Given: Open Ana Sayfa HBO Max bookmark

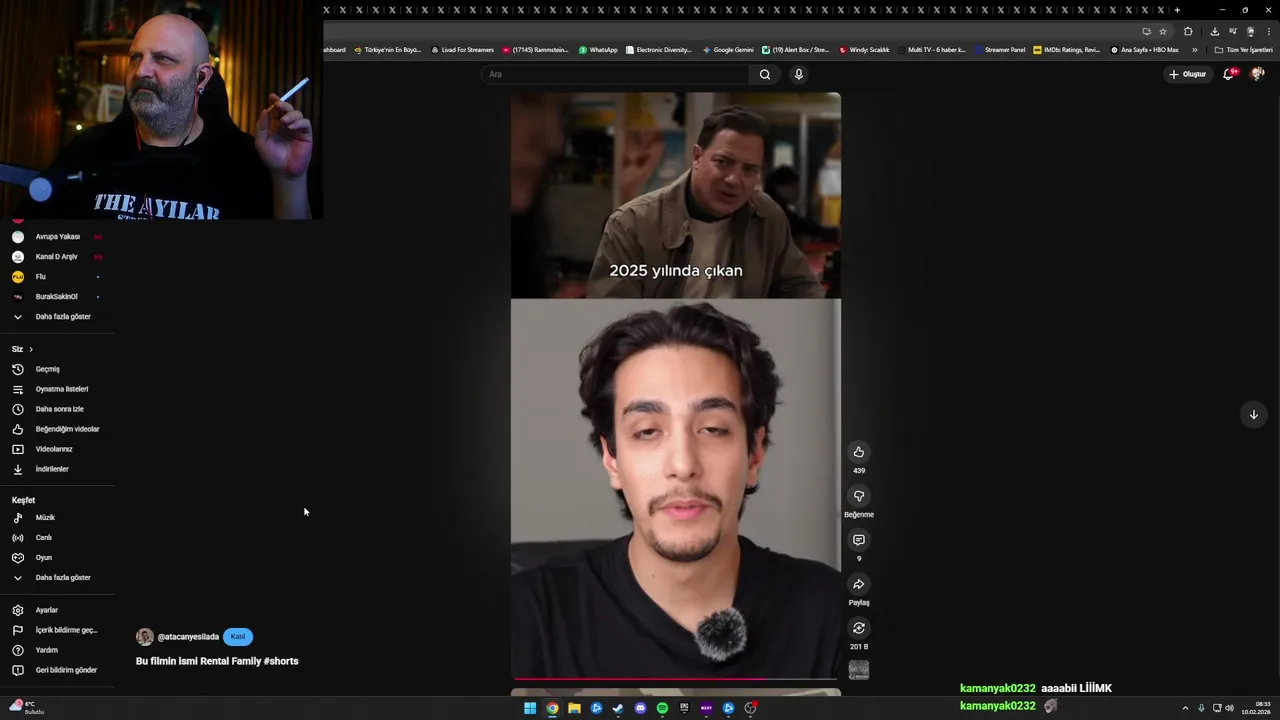Looking at the screenshot, I should click(1144, 50).
